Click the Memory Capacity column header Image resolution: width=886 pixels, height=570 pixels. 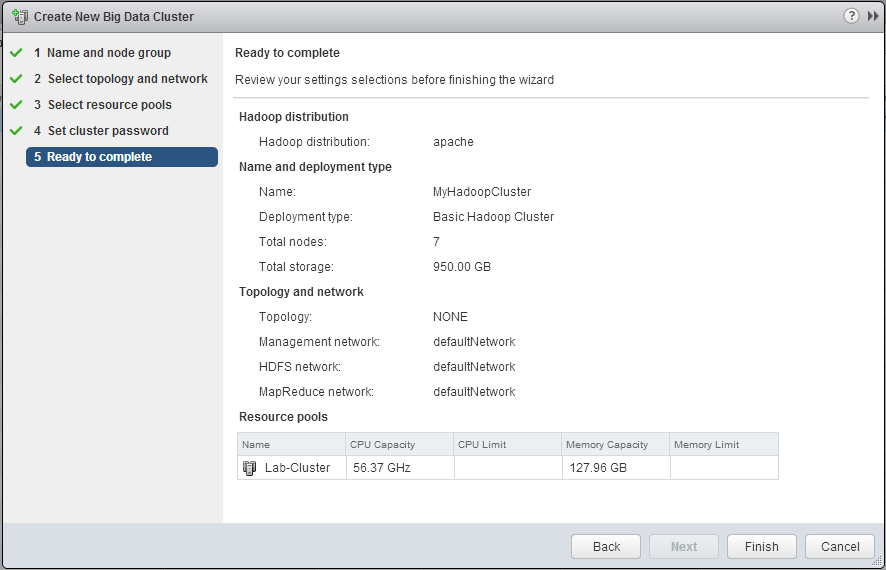click(615, 444)
